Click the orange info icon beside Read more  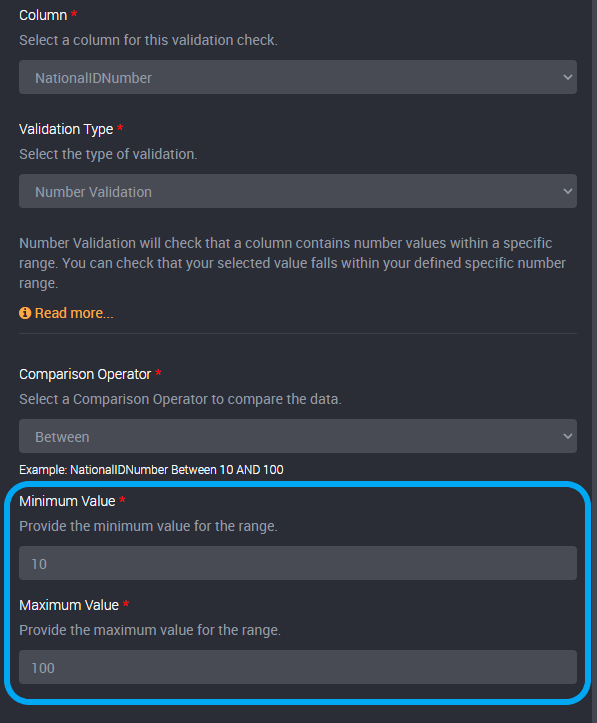coord(25,313)
